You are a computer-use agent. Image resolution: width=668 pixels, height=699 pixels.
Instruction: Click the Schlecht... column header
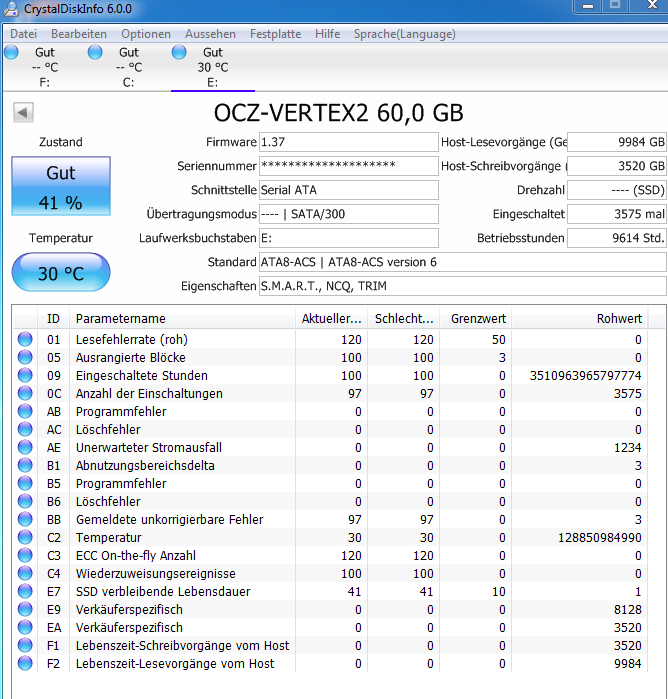[x=404, y=318]
